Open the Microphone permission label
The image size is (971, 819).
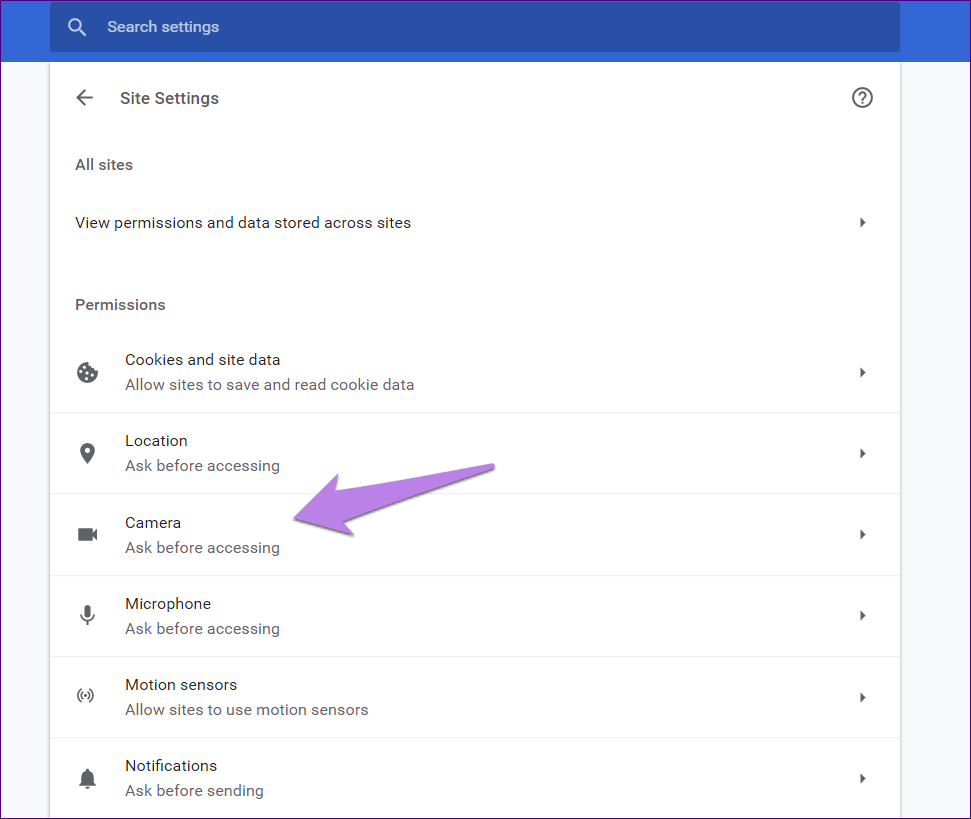click(x=168, y=604)
